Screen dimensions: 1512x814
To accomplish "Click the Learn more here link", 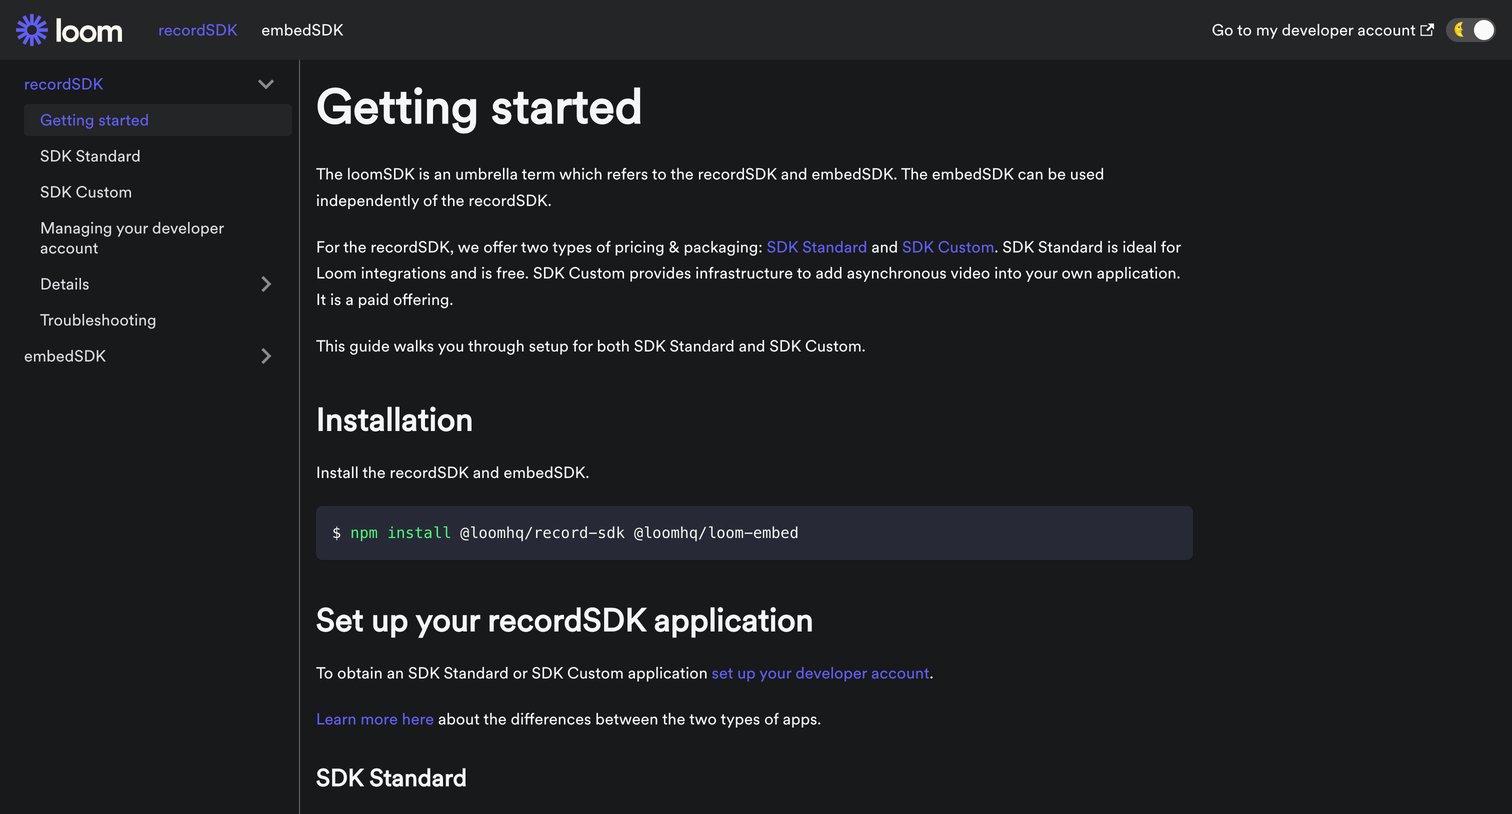I will [375, 719].
